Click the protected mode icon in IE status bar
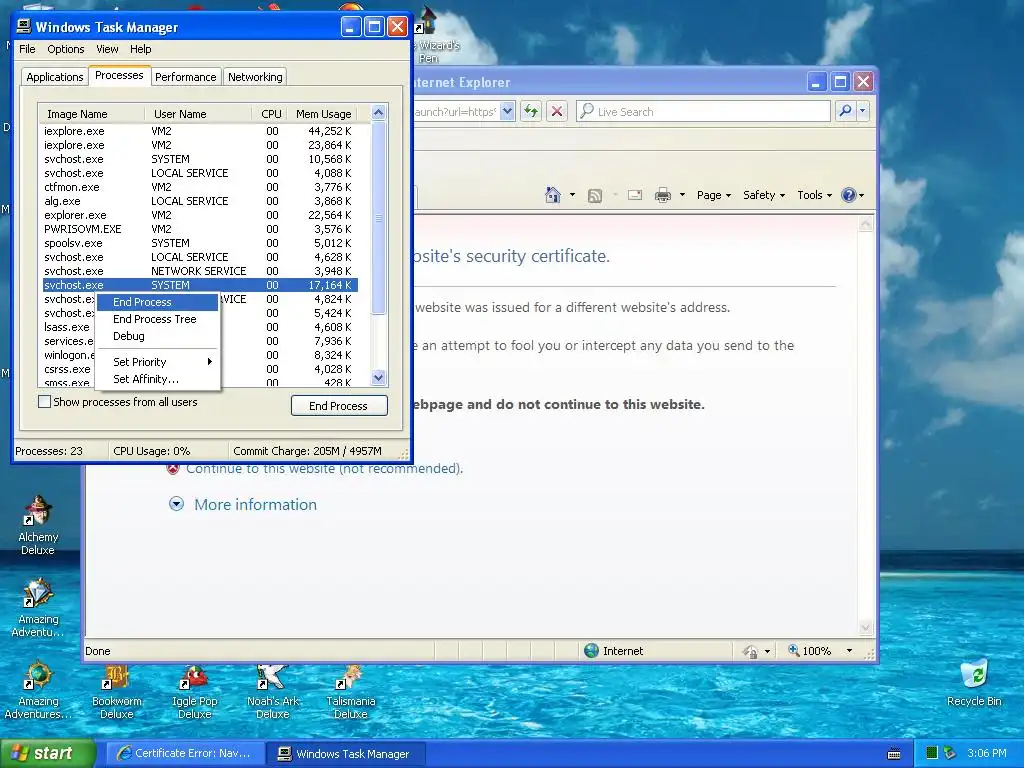The height and width of the screenshot is (768, 1024). click(x=750, y=651)
